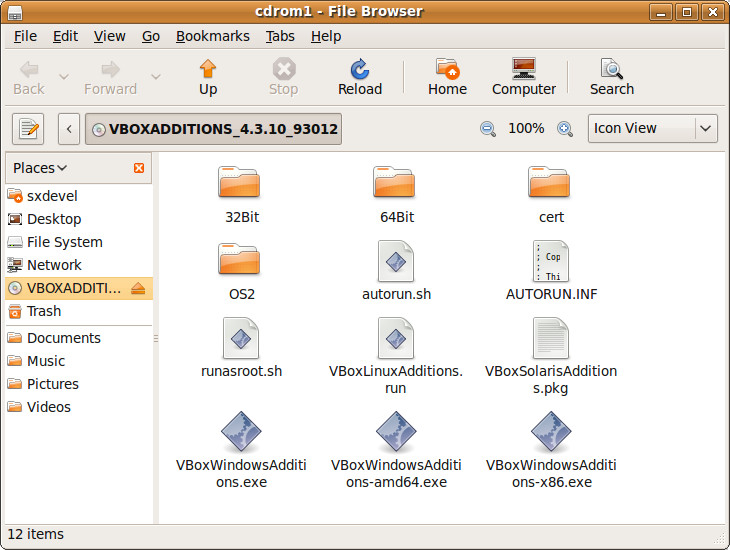Screen dimensions: 730x550
Task: Open the Help menu
Action: [x=326, y=36]
